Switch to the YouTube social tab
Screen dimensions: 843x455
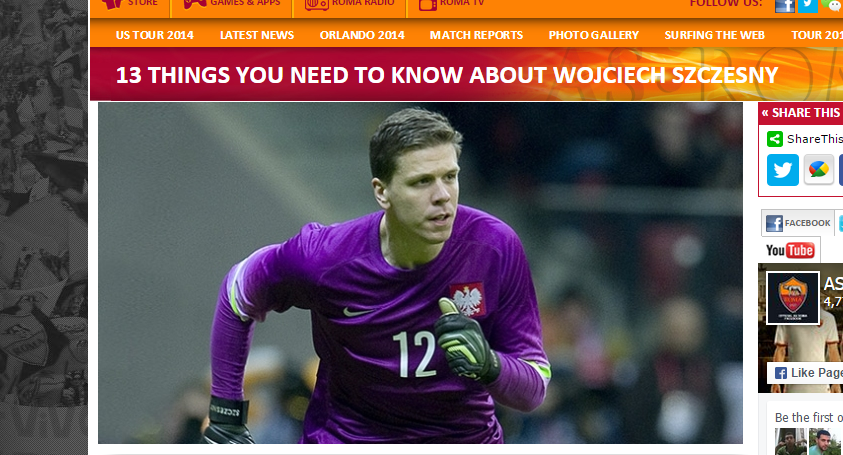(x=790, y=250)
